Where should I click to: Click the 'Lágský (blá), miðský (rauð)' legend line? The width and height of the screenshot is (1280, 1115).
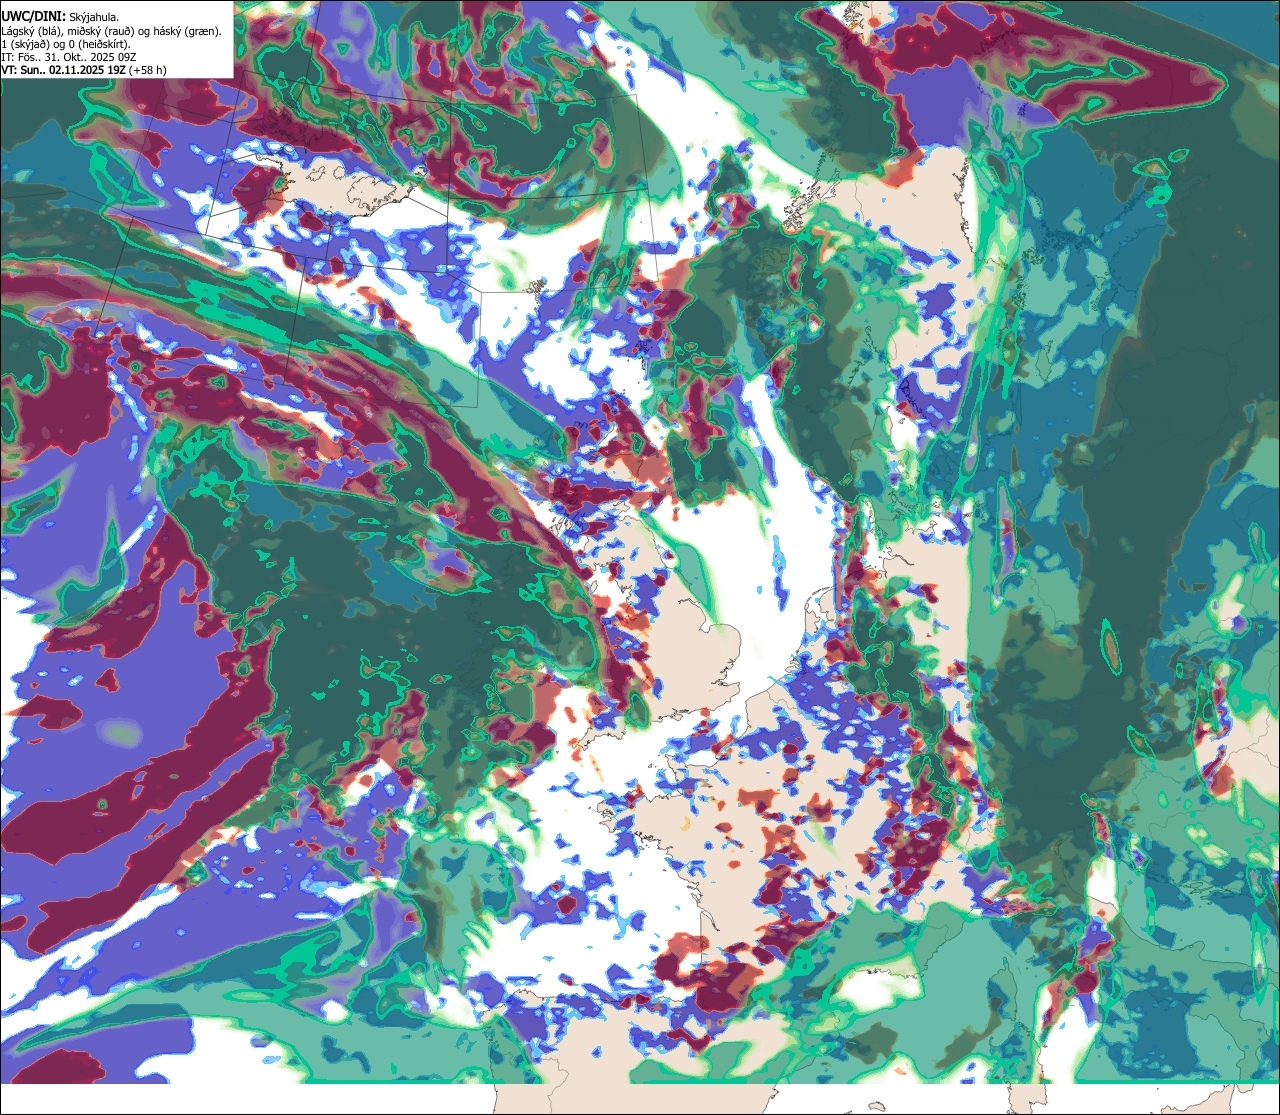pos(111,31)
